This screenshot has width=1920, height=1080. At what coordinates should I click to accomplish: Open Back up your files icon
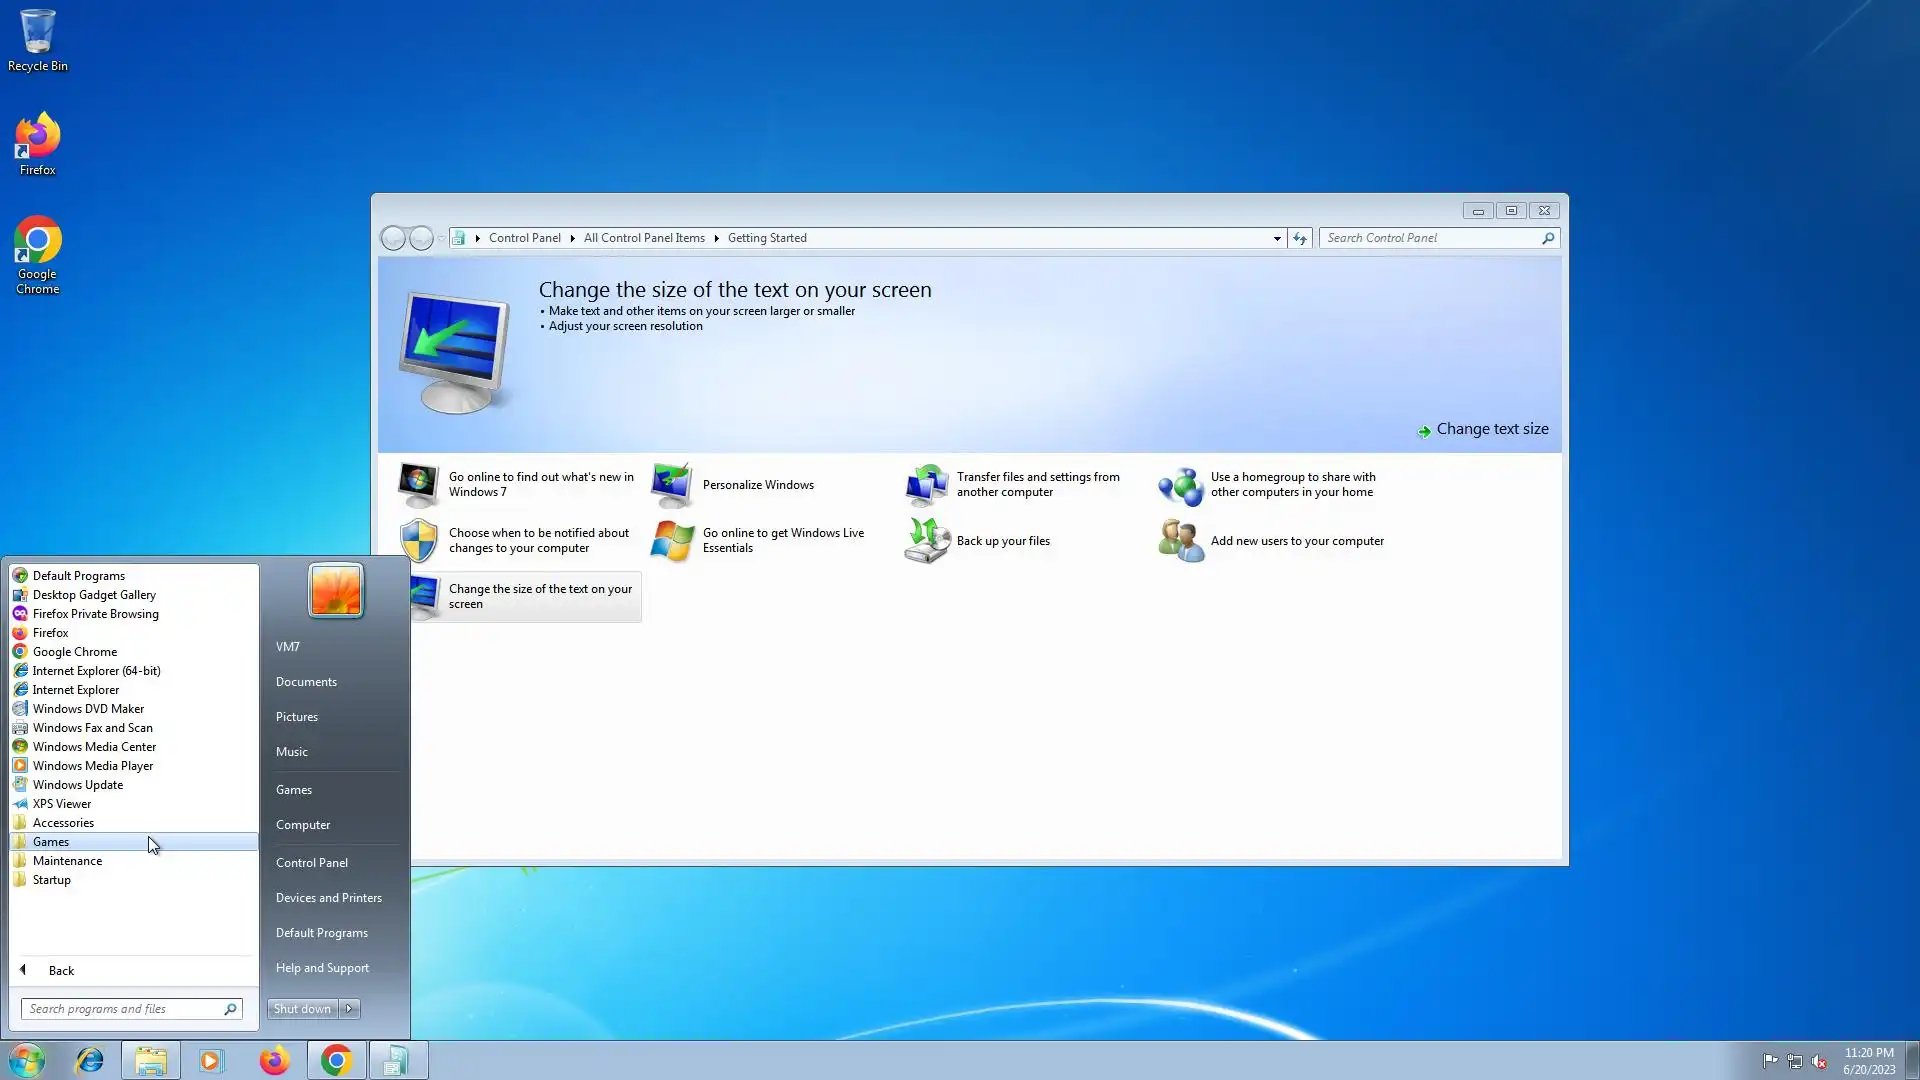926,541
